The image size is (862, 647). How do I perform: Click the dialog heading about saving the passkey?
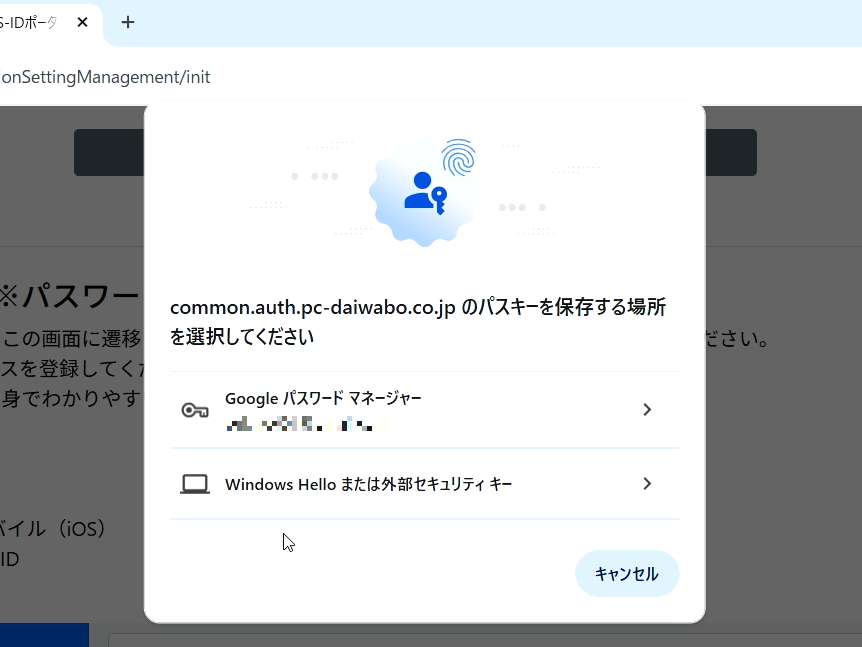[x=418, y=321]
